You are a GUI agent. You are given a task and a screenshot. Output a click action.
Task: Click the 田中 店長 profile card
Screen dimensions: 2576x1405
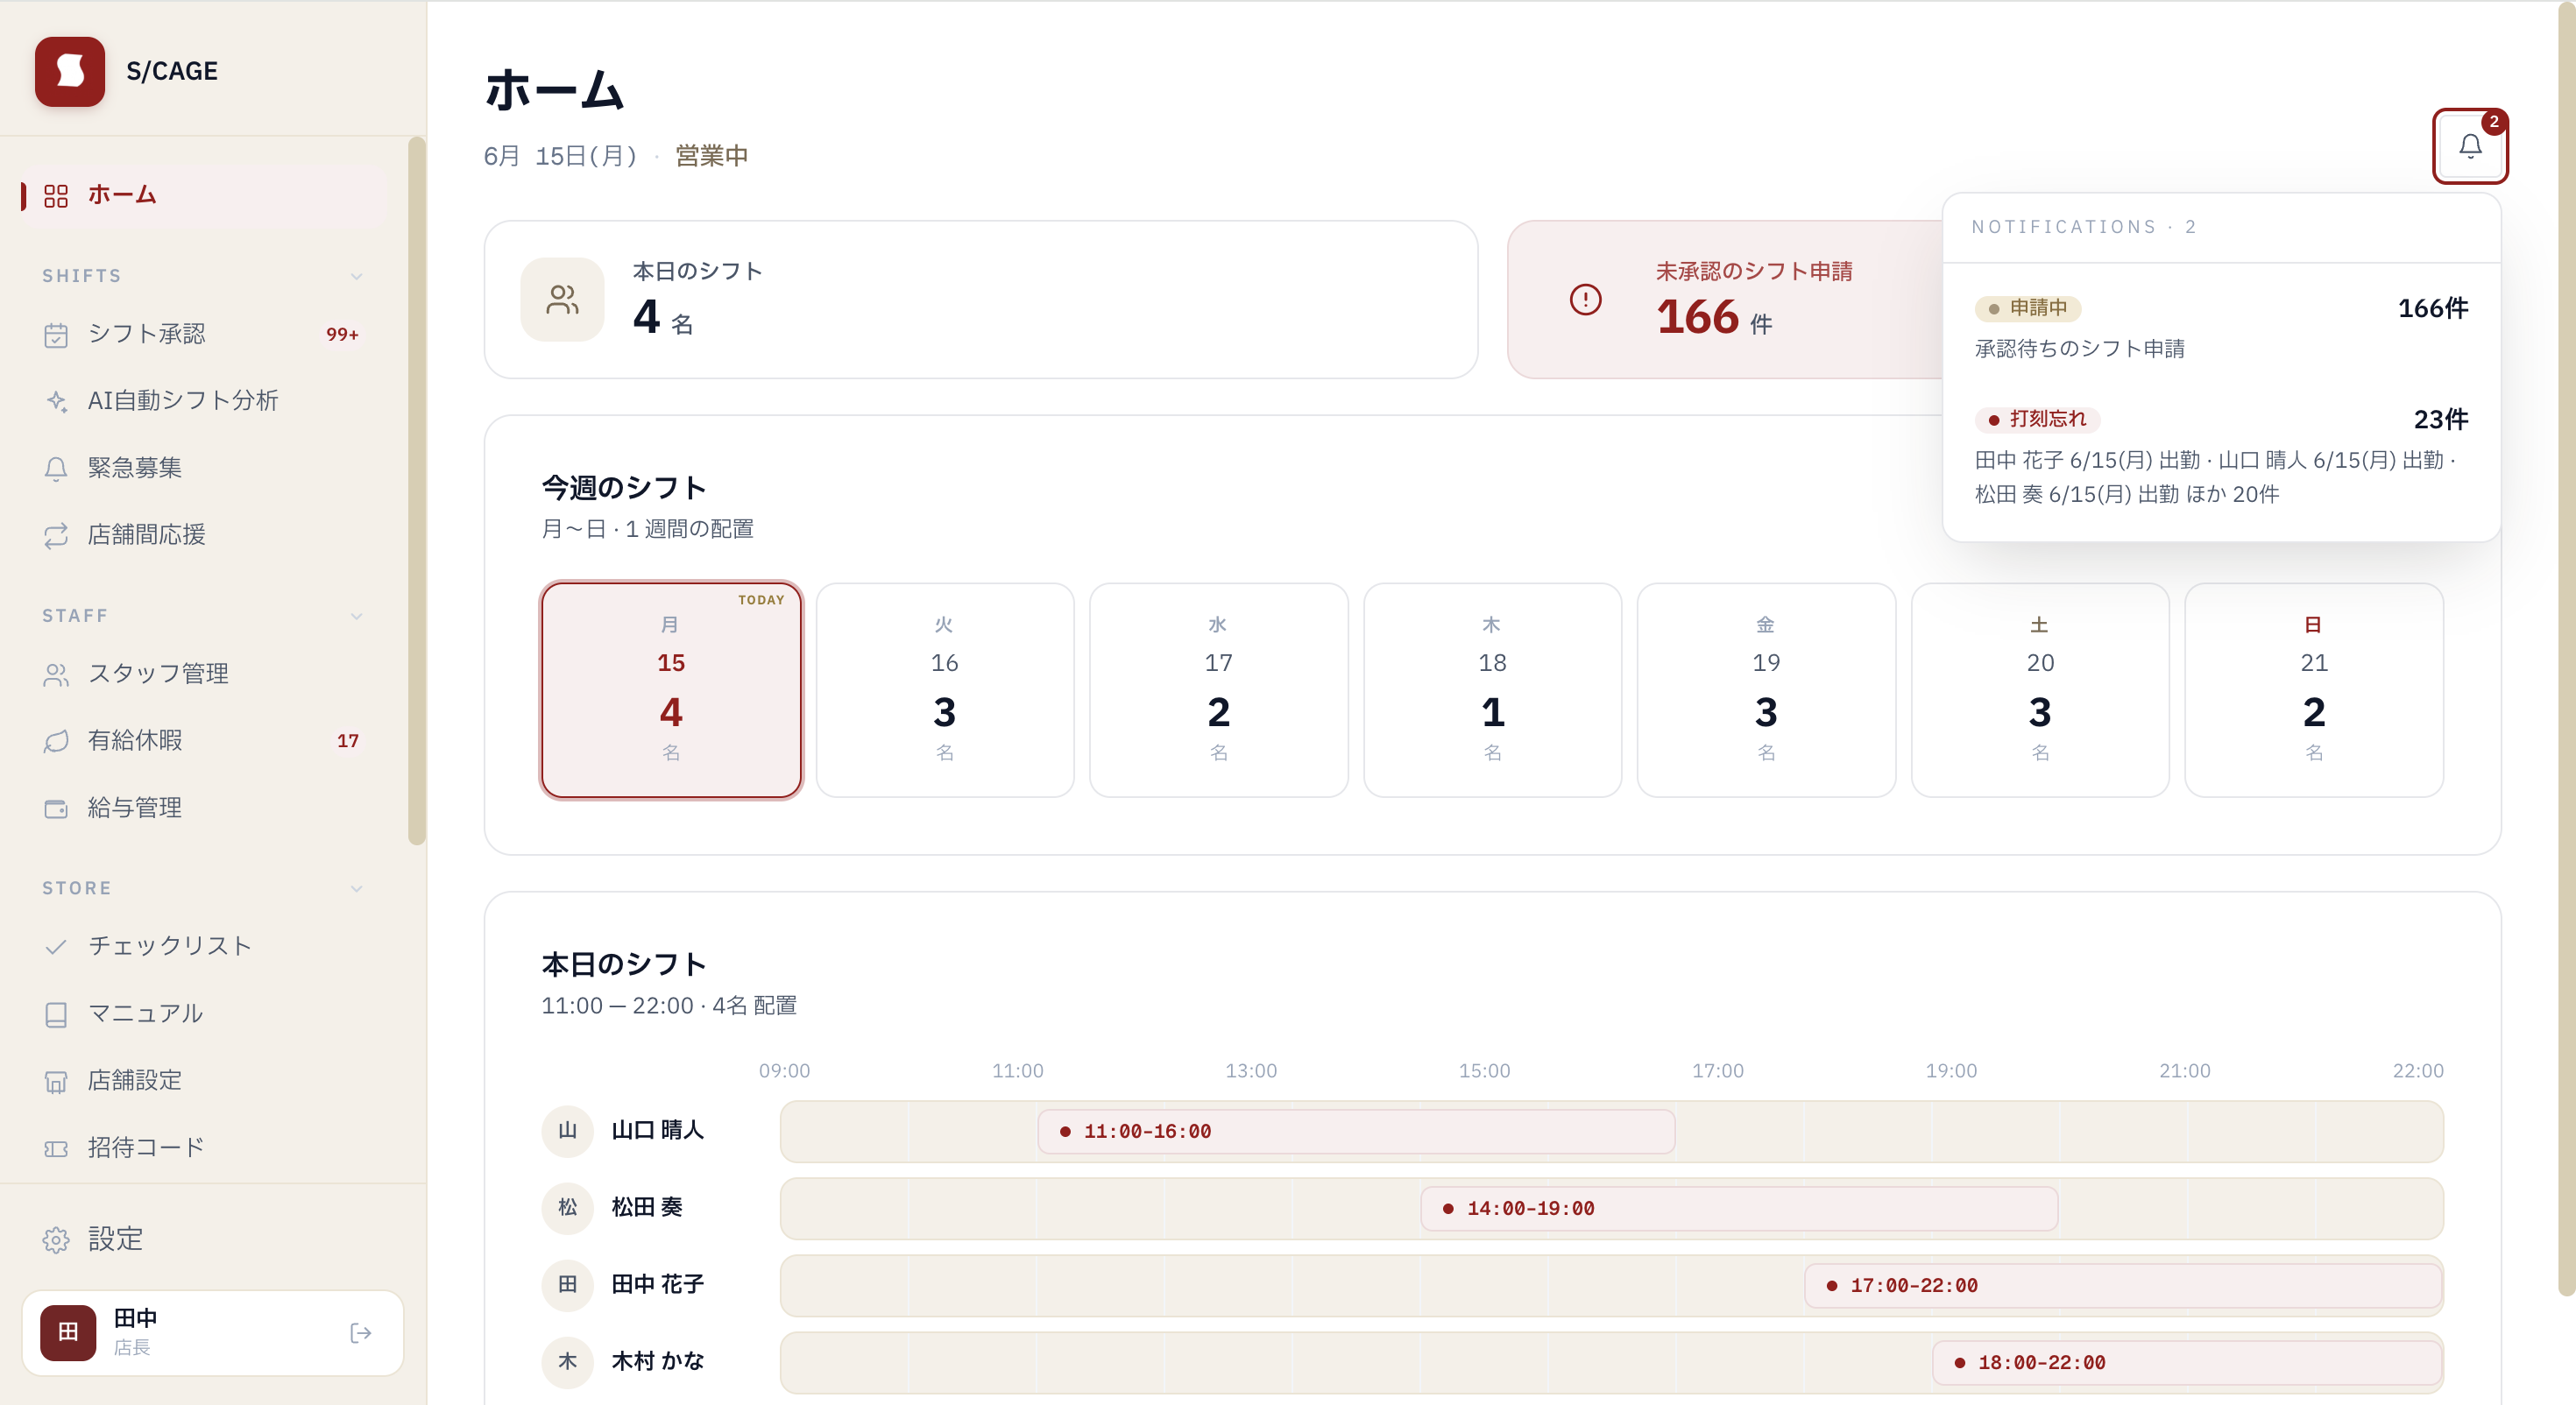213,1333
